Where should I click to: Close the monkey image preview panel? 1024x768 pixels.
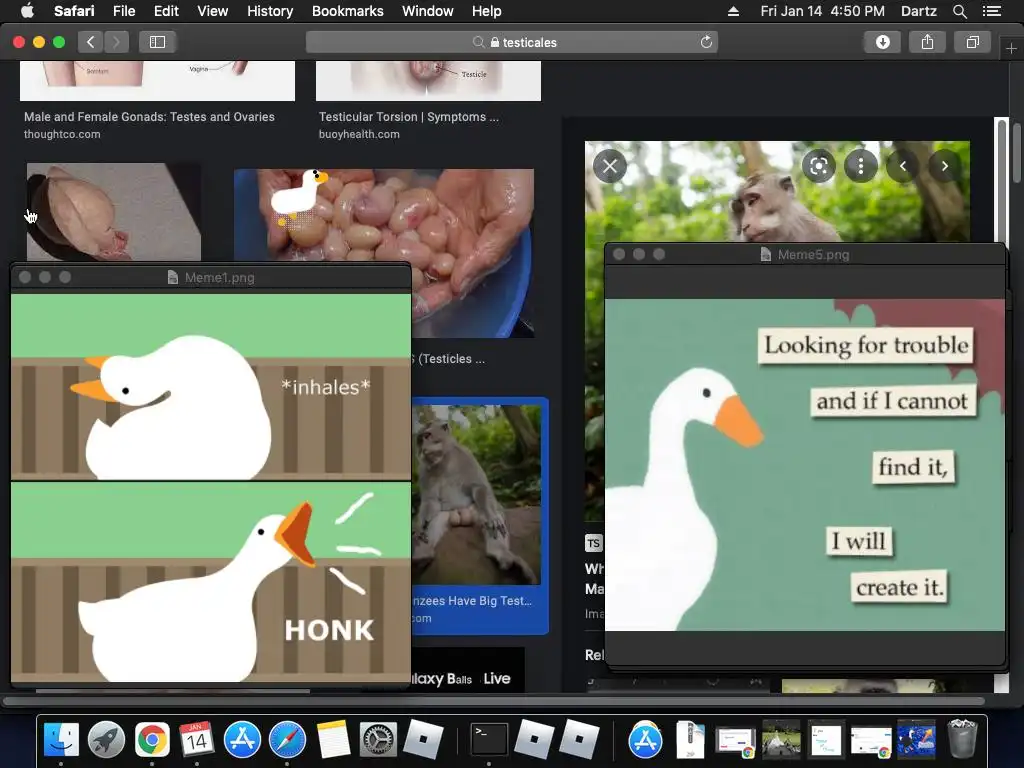[x=610, y=166]
